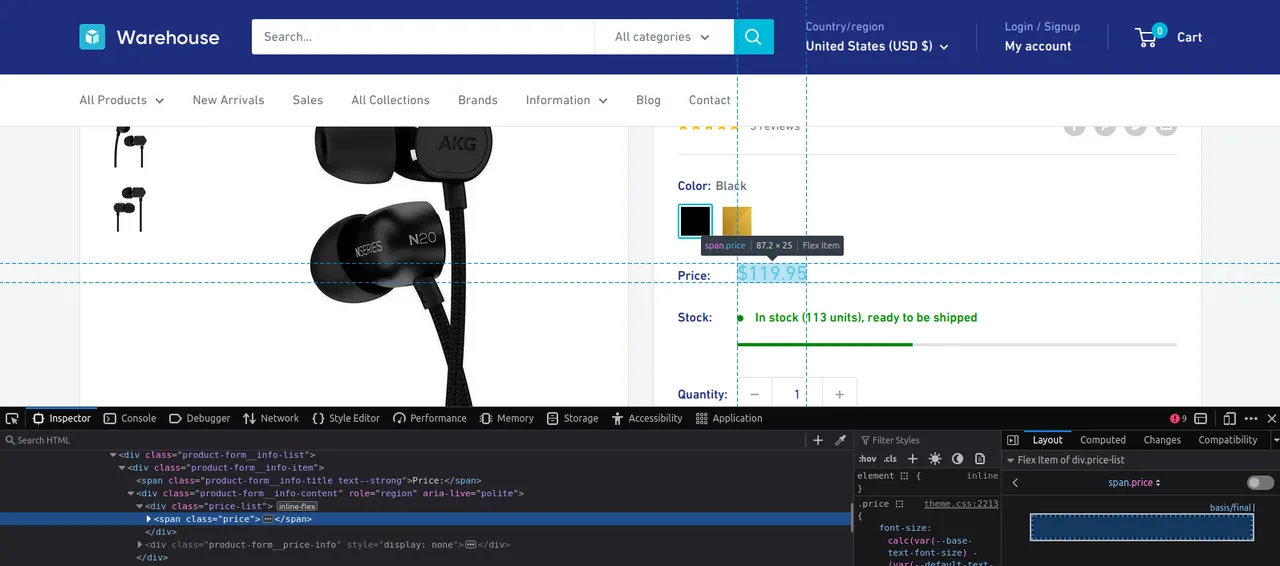1280x566 pixels.
Task: Click the Warehouse logo
Action: click(149, 37)
